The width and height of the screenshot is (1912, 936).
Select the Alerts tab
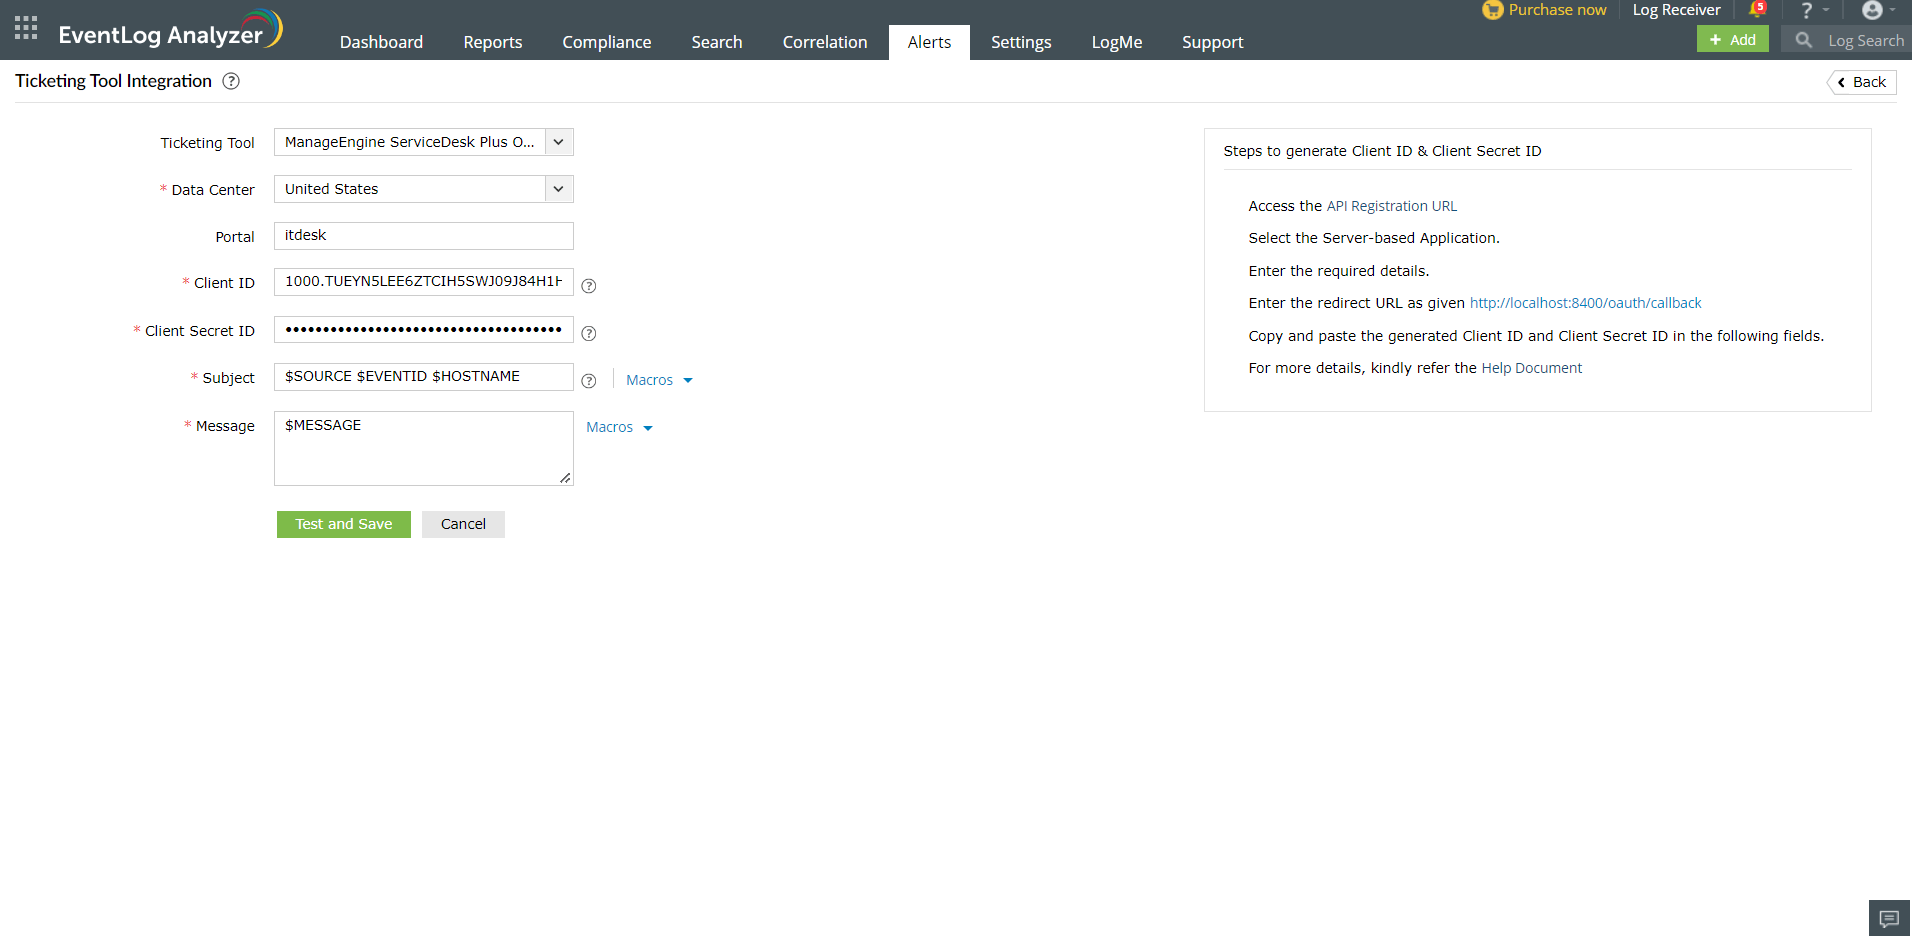pyautogui.click(x=929, y=42)
